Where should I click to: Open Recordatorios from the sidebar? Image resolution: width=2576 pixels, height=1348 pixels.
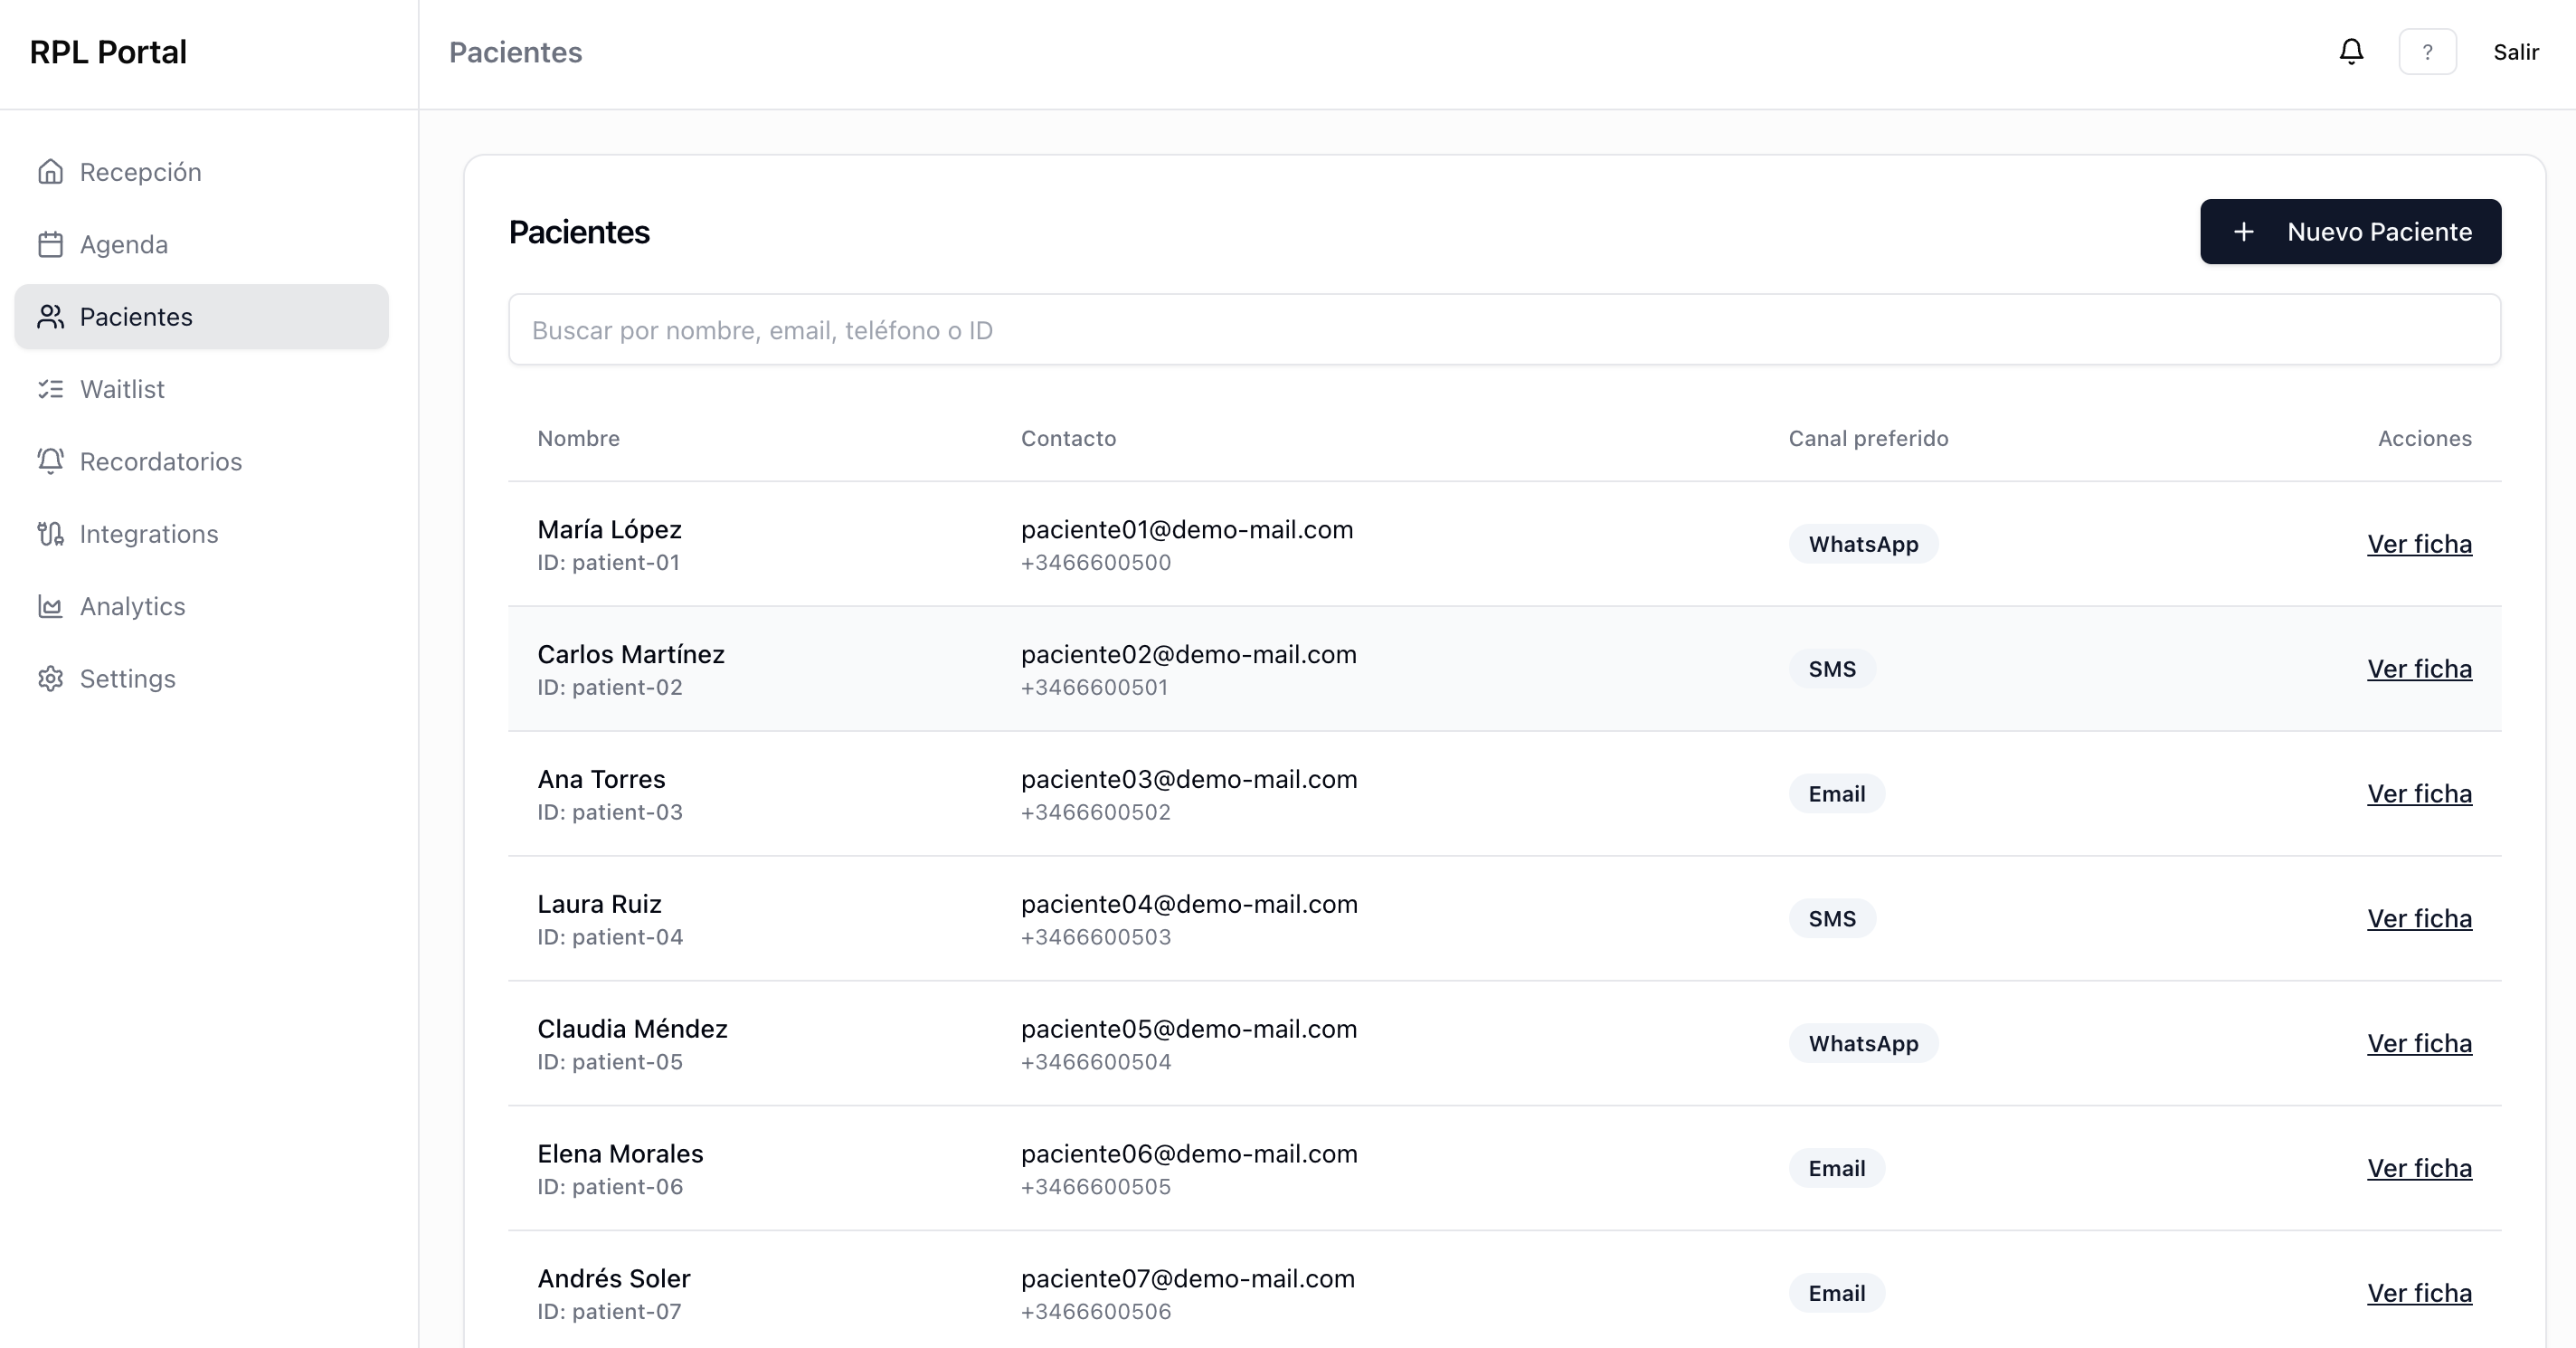point(201,461)
